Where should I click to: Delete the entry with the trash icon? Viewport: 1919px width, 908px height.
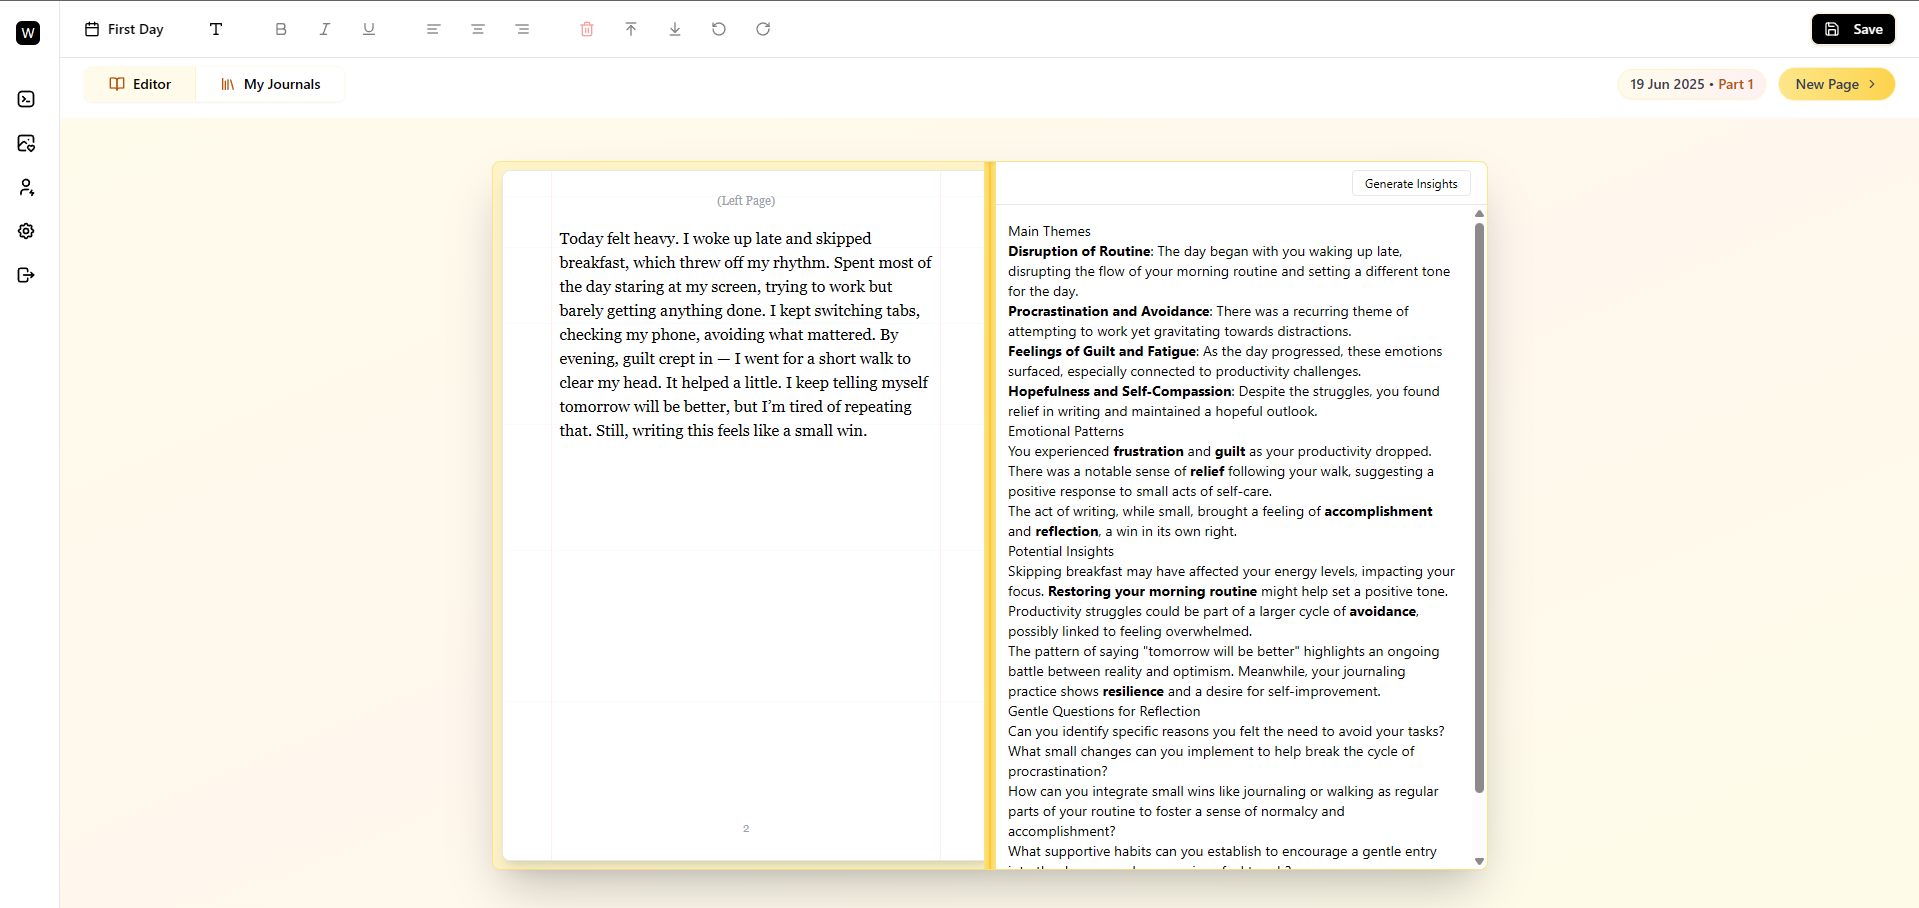(586, 29)
